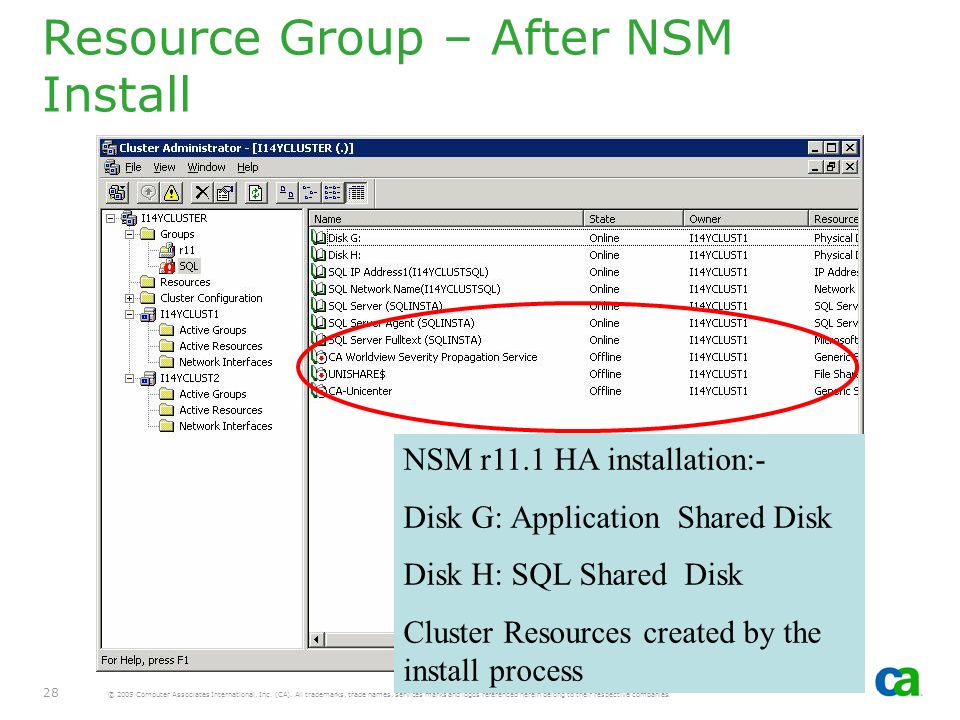Click the Delete X toolbar icon
This screenshot has width=960, height=720.
pyautogui.click(x=201, y=193)
